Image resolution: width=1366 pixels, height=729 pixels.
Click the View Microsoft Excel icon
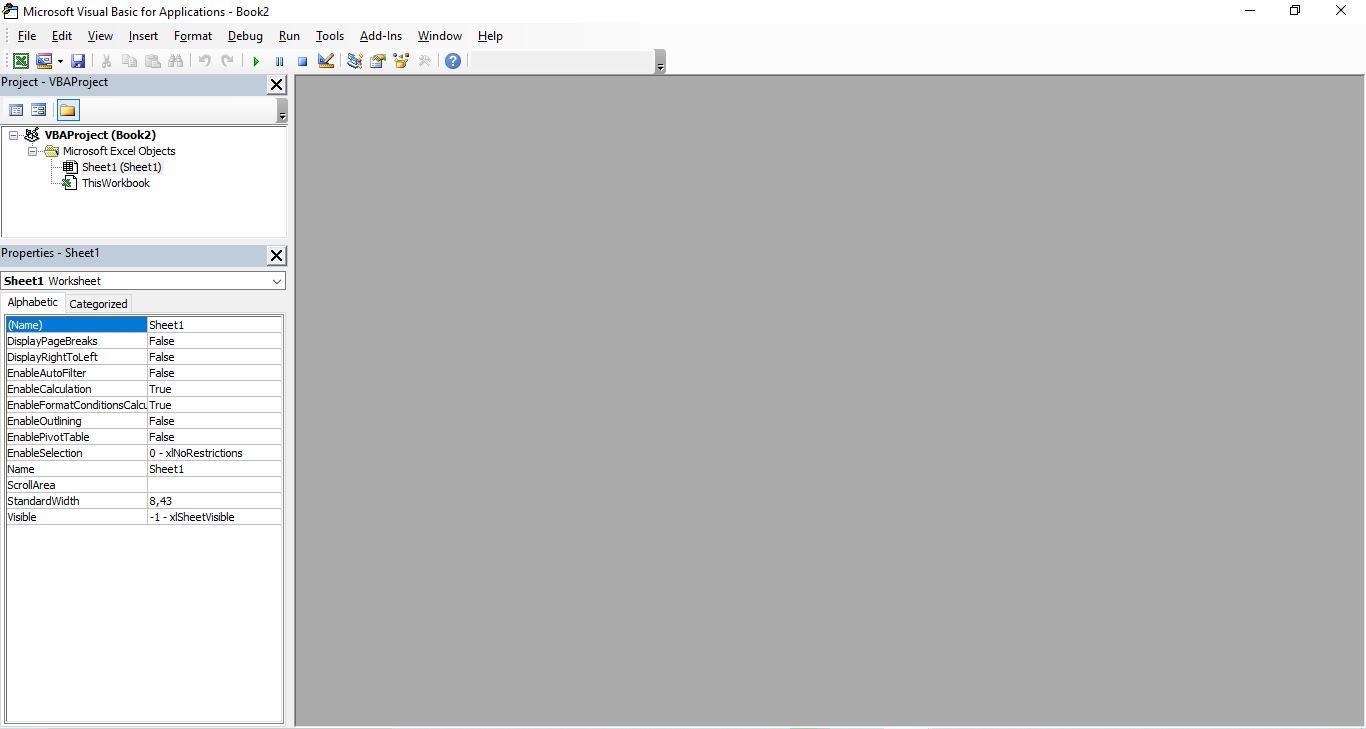pyautogui.click(x=21, y=61)
